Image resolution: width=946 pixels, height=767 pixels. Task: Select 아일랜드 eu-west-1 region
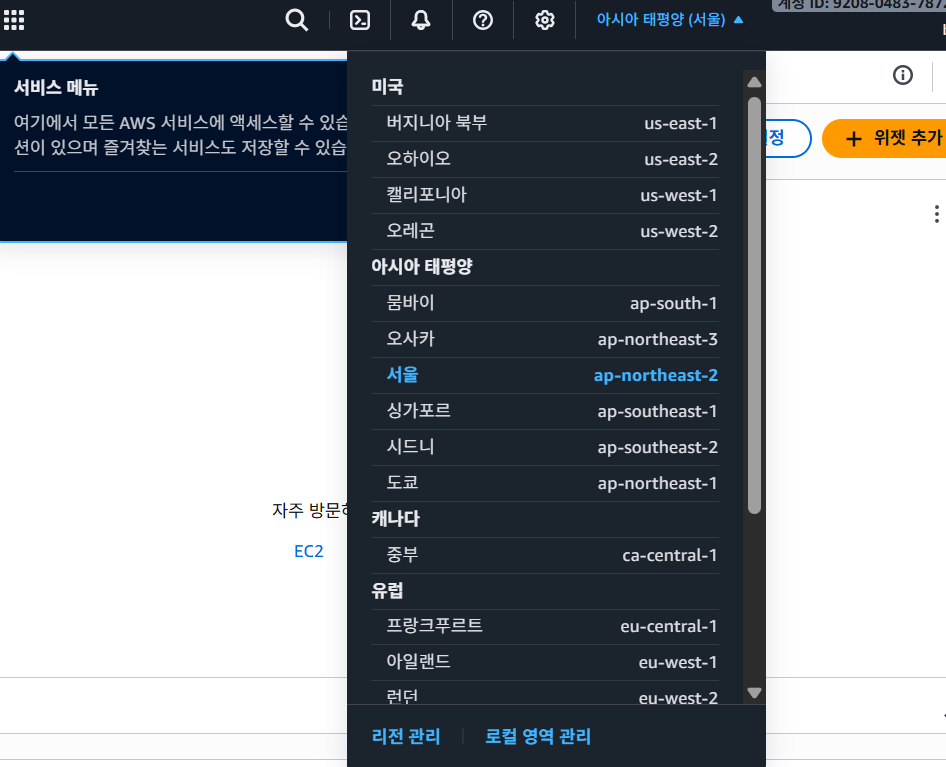point(545,663)
